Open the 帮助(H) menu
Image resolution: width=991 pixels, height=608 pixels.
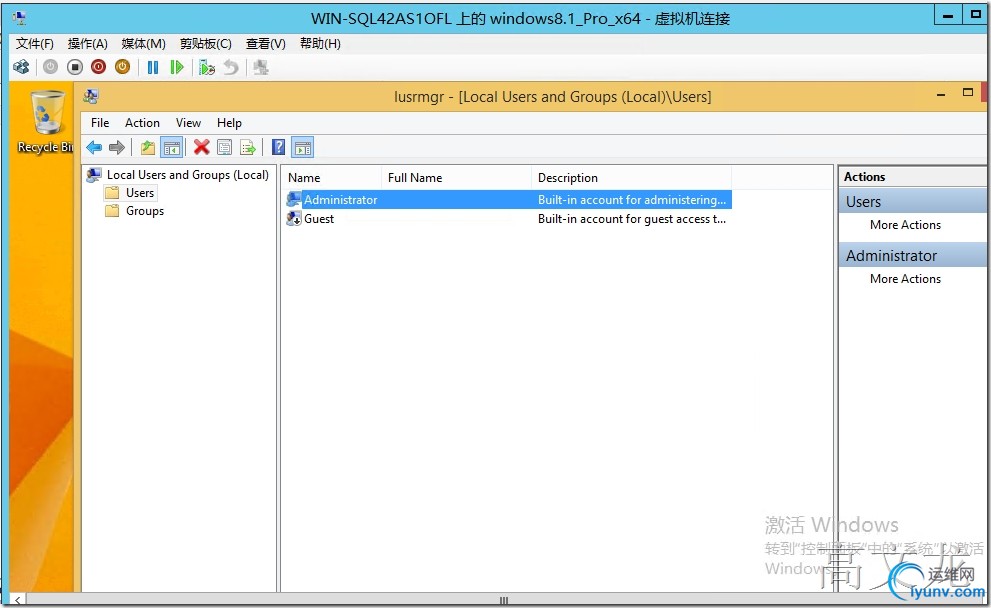click(x=320, y=44)
